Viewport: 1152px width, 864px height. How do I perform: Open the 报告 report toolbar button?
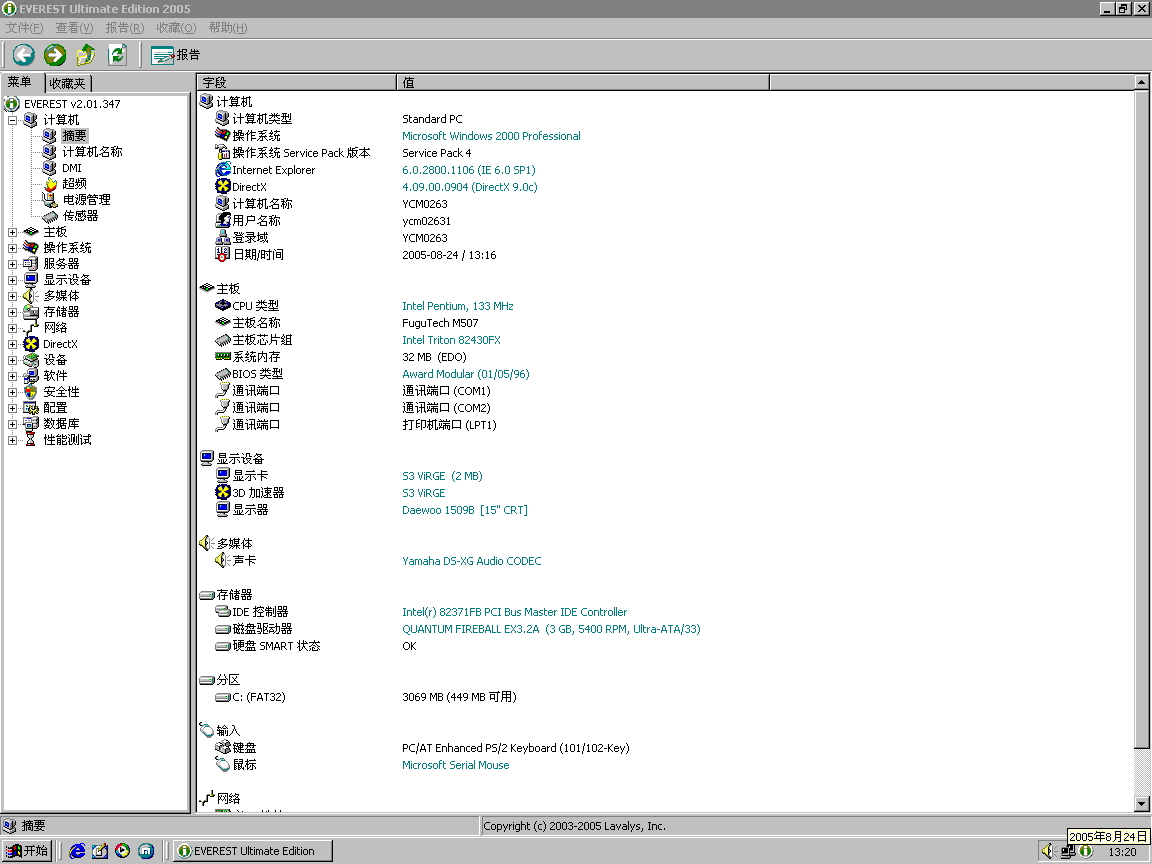(x=175, y=55)
